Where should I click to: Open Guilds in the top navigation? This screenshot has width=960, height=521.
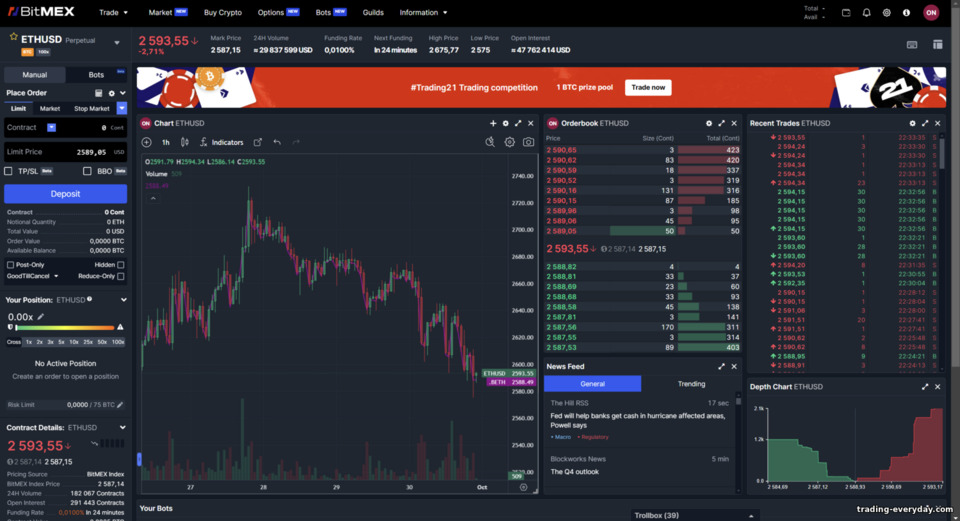[373, 12]
